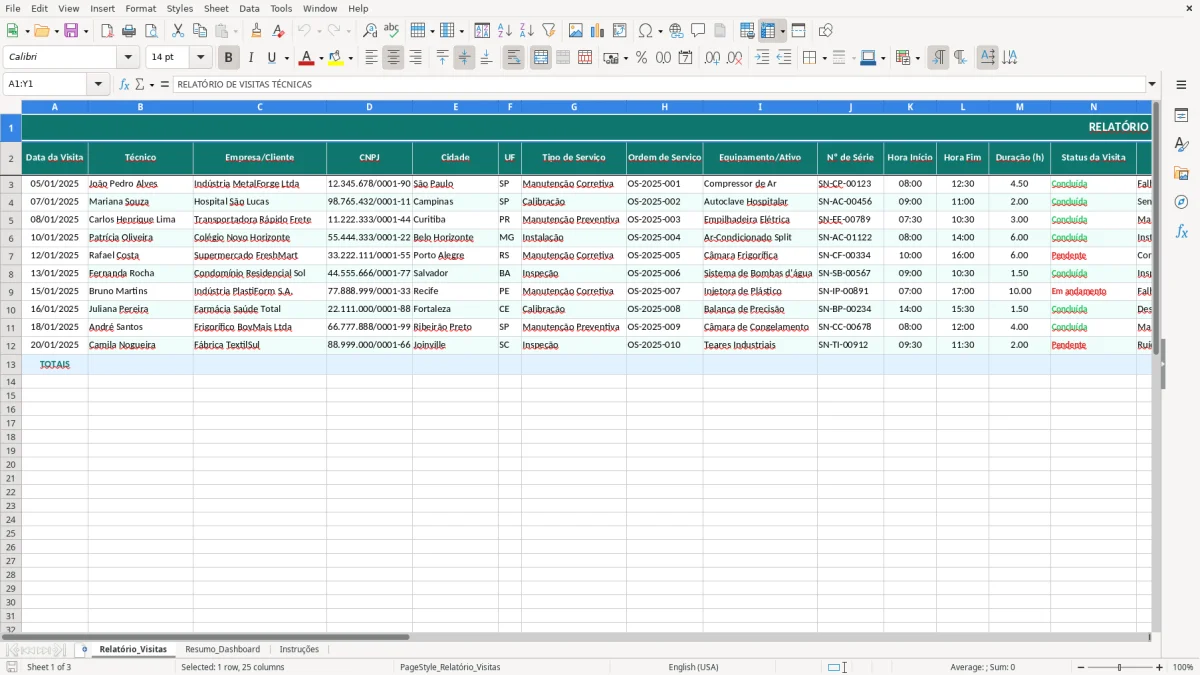This screenshot has width=1200, height=675.
Task: Click the Insert Chart icon
Action: (598, 31)
